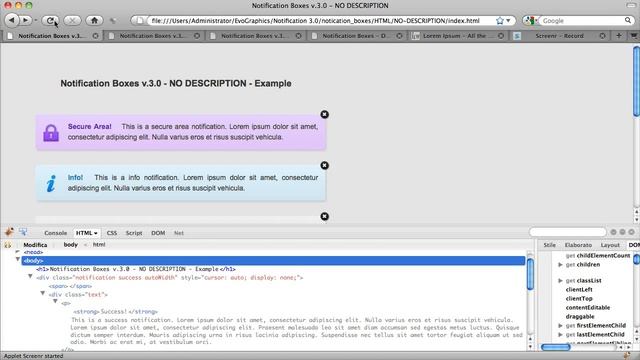Image resolution: width=640 pixels, height=360 pixels.
Task: Close the first Notification Boxes tab
Action: tap(96, 36)
